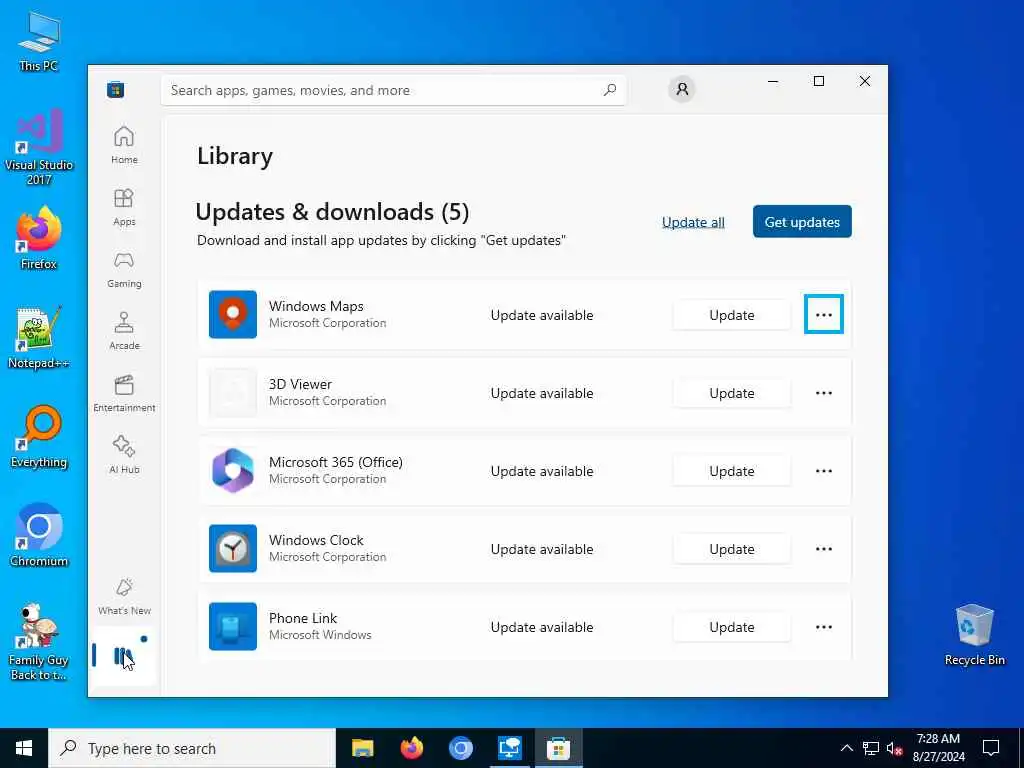This screenshot has height=768, width=1024.
Task: Click the Windows Clock app icon
Action: point(232,549)
